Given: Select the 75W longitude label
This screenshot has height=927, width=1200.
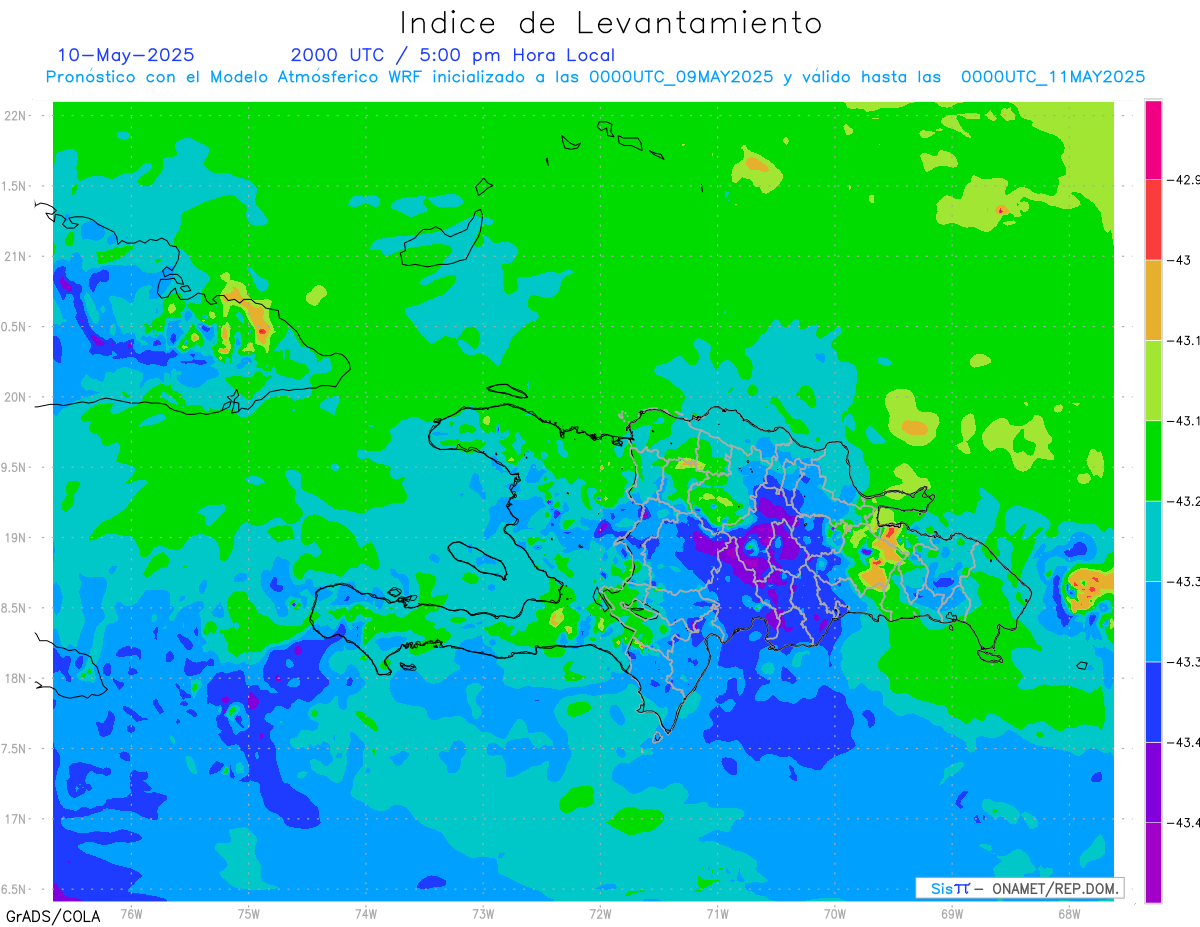Looking at the screenshot, I should [x=249, y=913].
